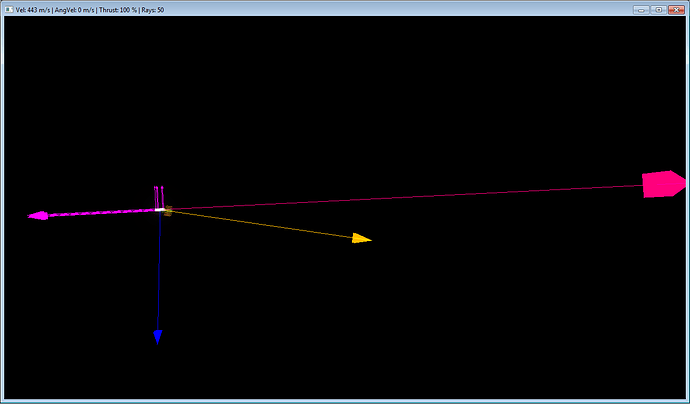This screenshot has height=404, width=690.
Task: Click empty black area below yellow arrow
Action: coord(400,320)
